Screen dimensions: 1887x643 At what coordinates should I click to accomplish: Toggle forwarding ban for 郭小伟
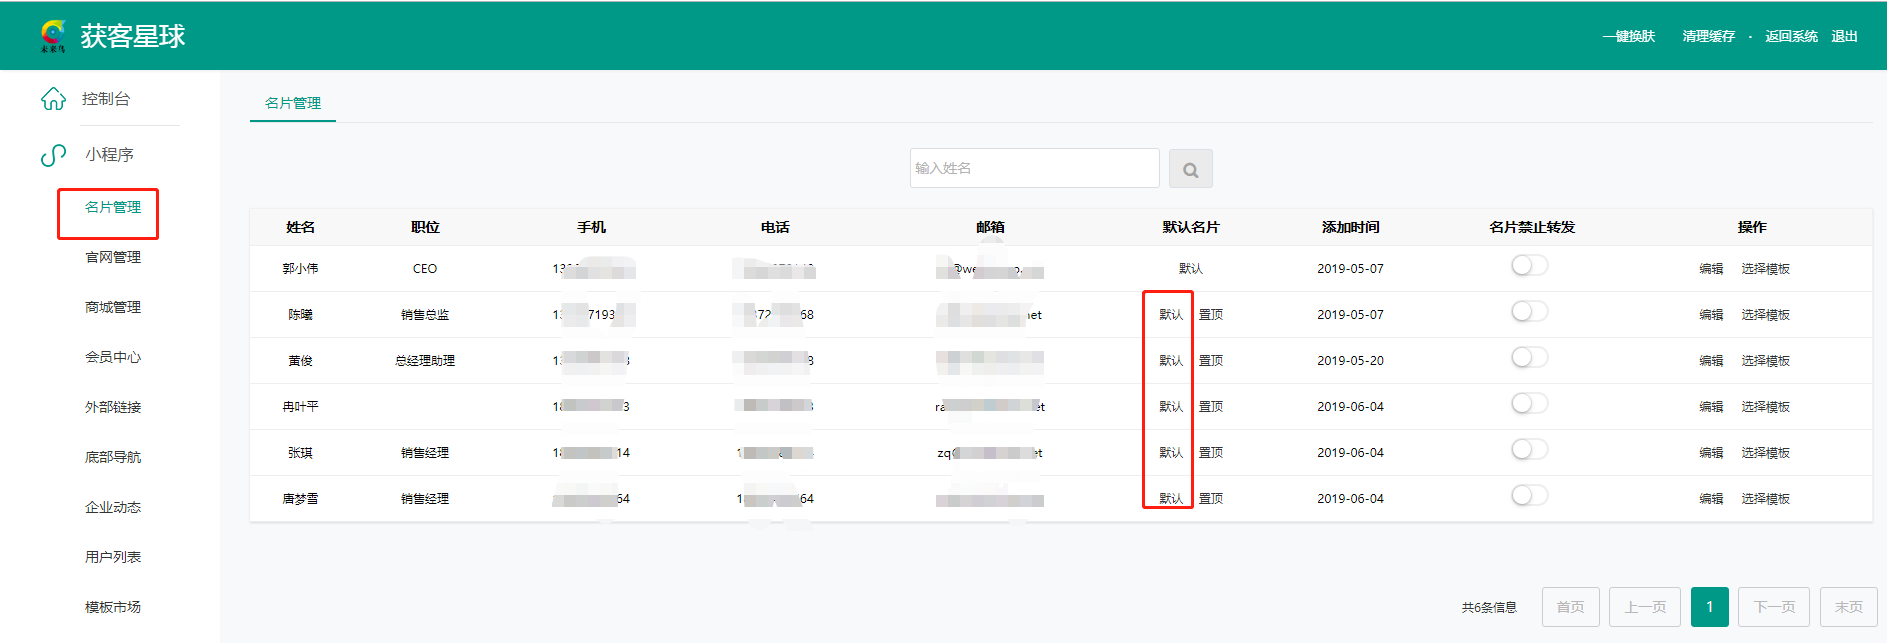point(1529,266)
